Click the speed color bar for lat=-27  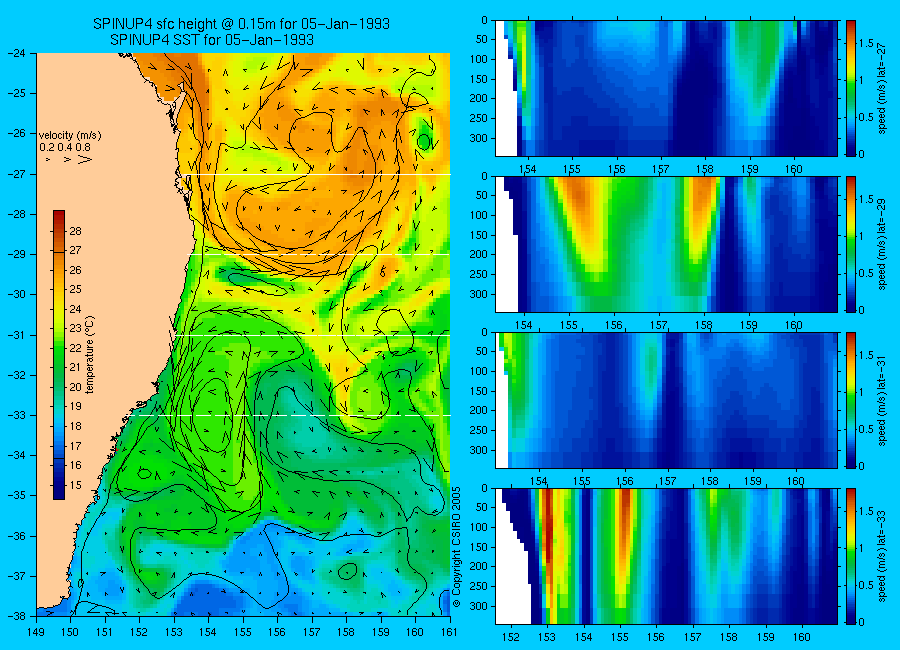[x=851, y=88]
